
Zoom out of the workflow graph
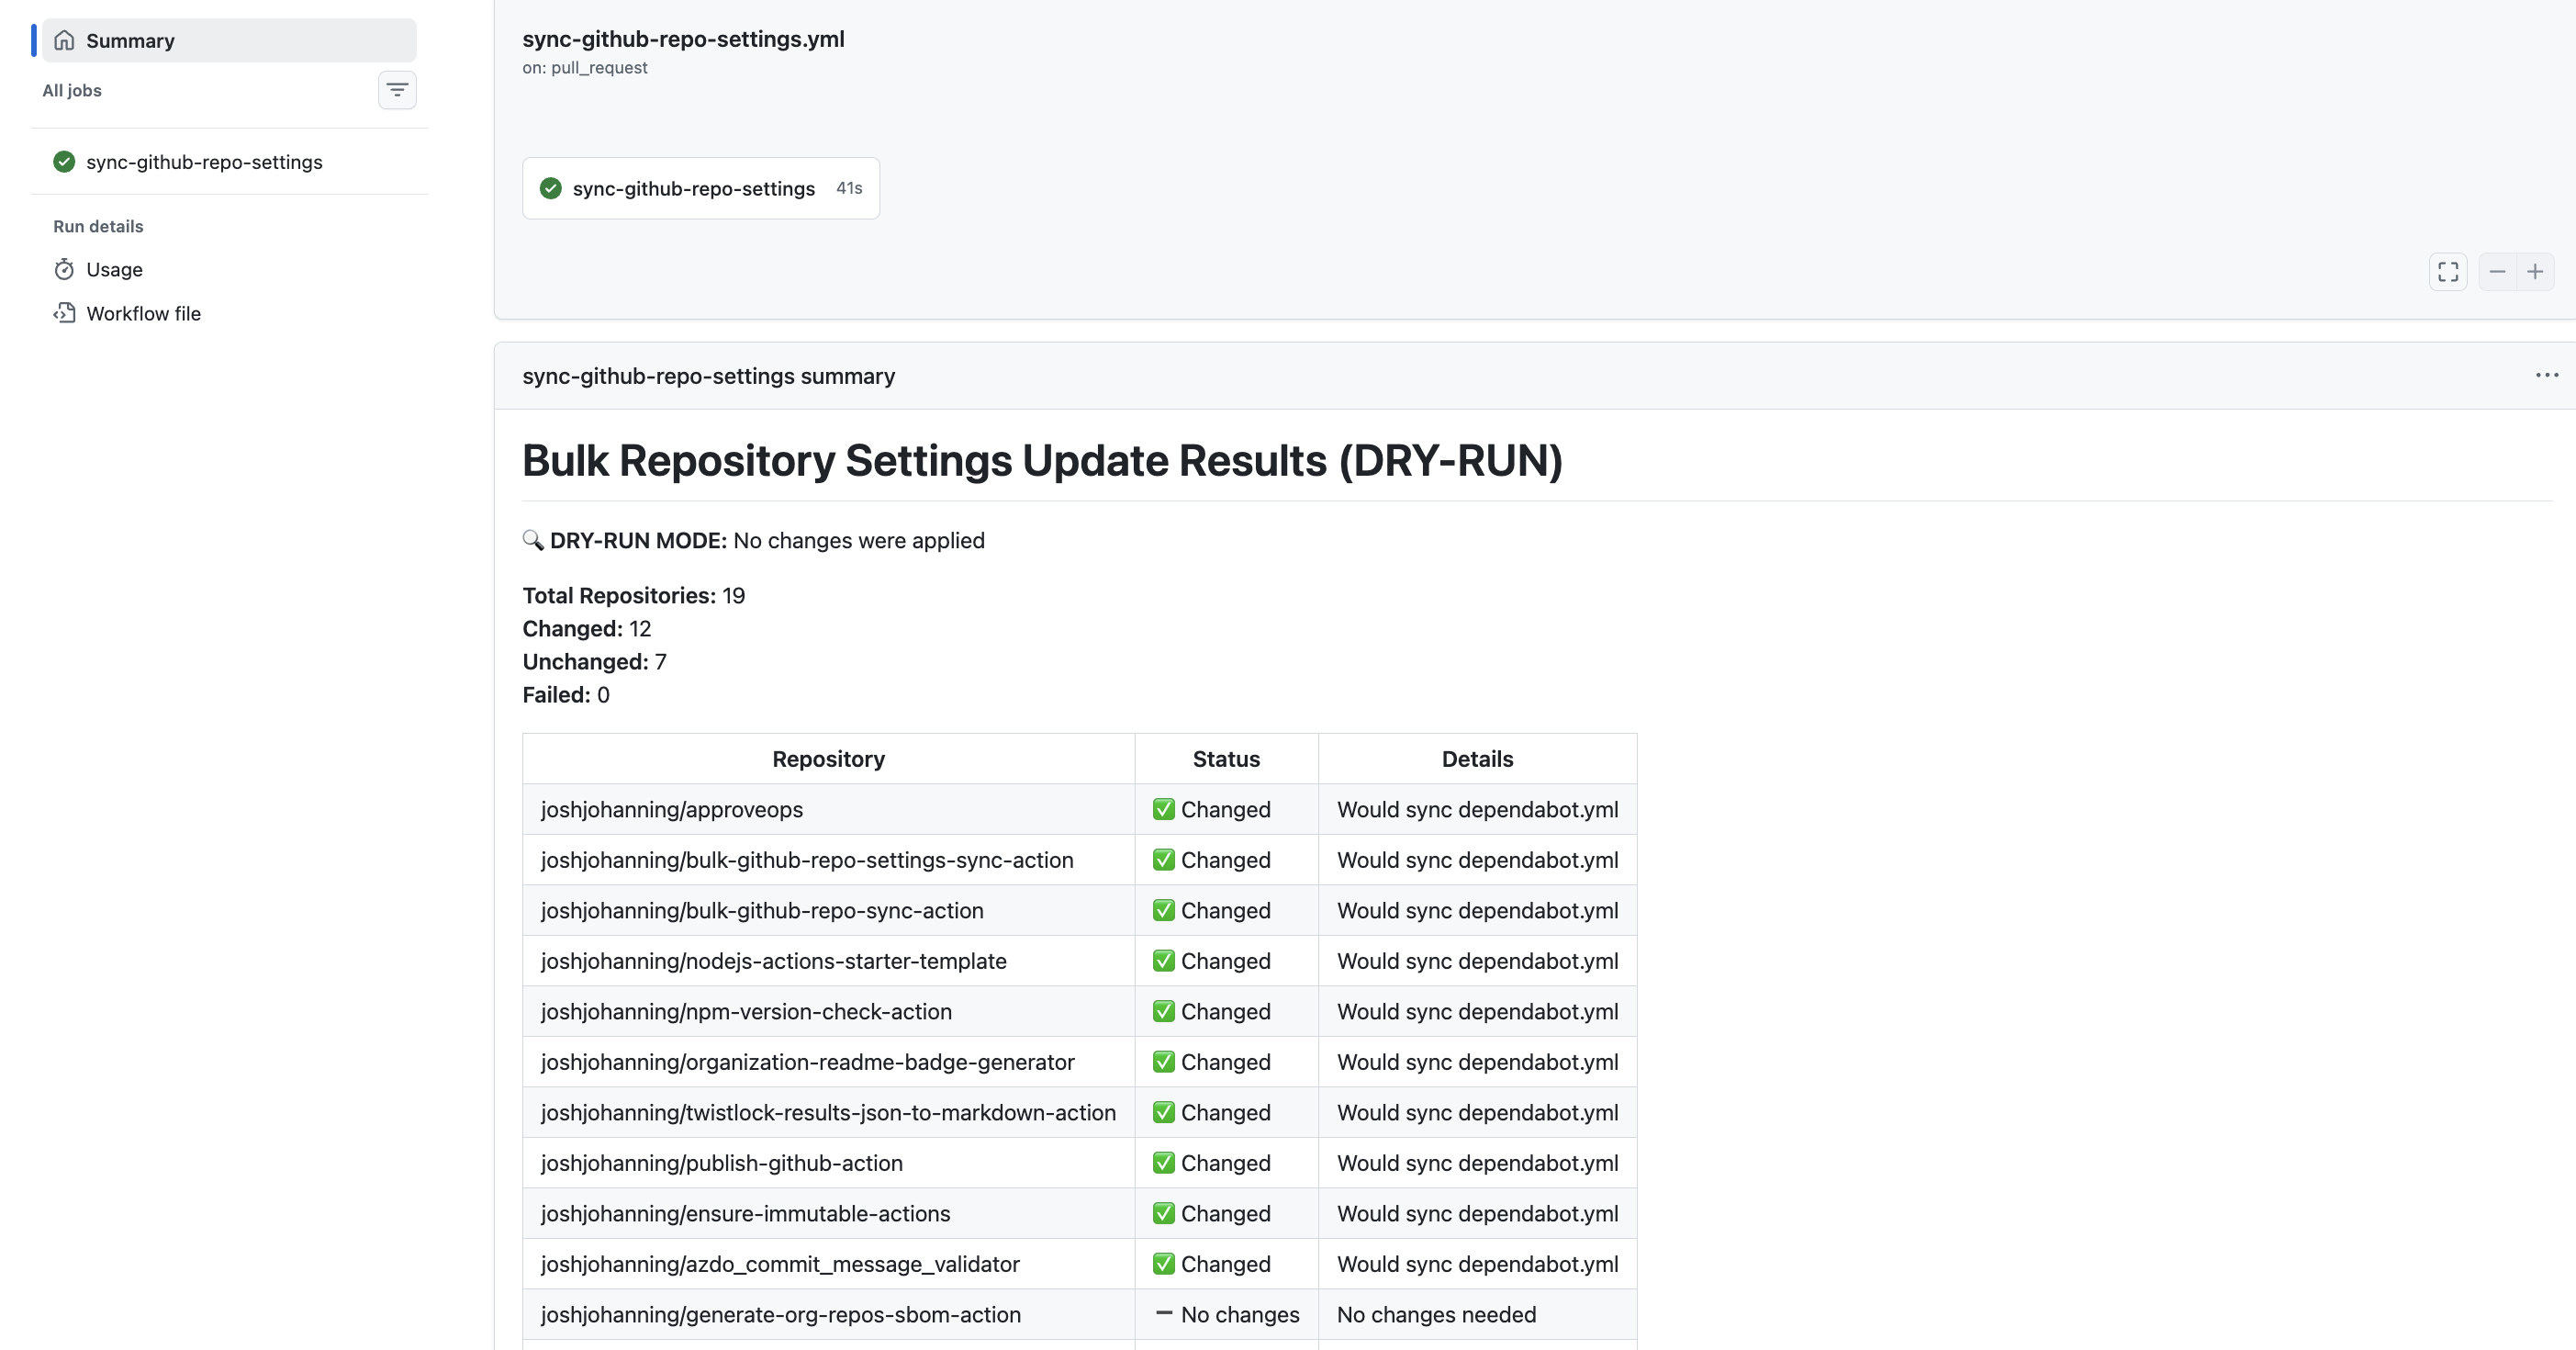click(2495, 271)
